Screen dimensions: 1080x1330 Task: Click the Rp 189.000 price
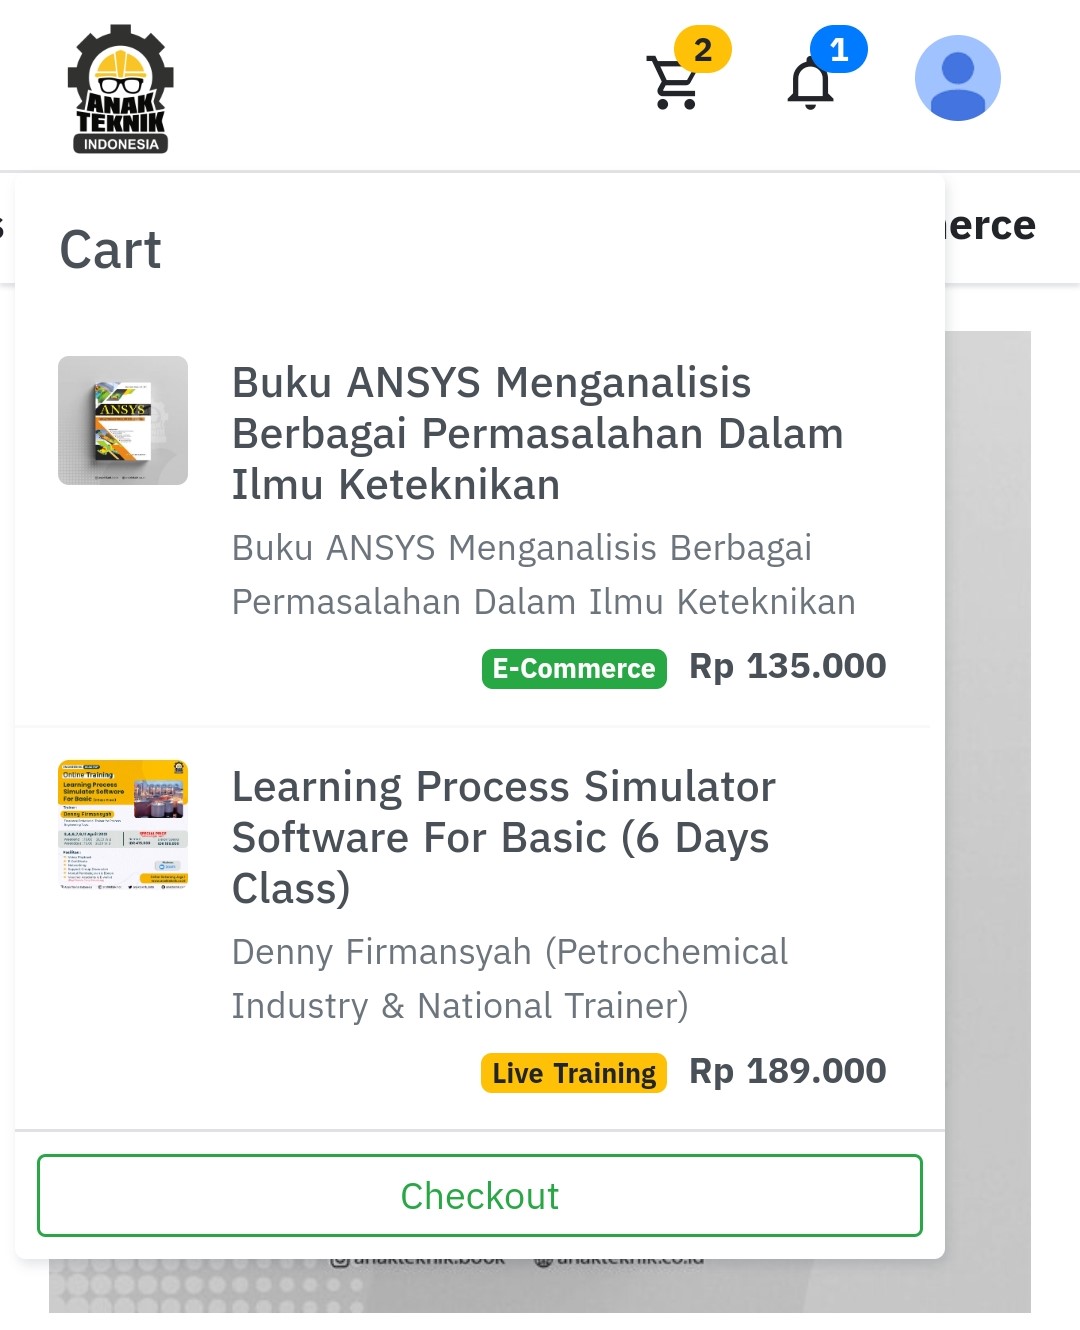787,1071
